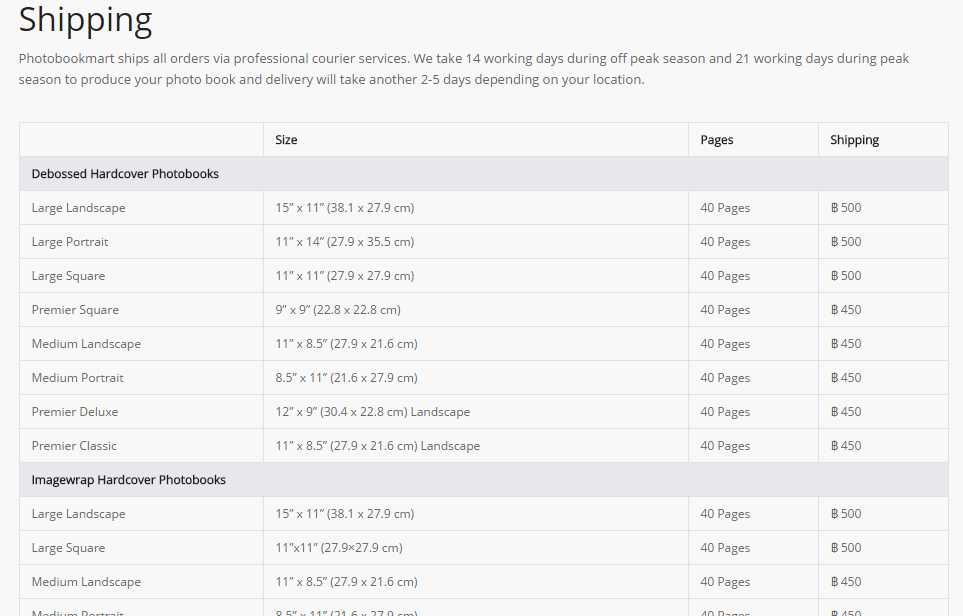Click the 11" x 14" (27.9 x 35.5 cm) size cell
963x616 pixels.
click(x=344, y=242)
